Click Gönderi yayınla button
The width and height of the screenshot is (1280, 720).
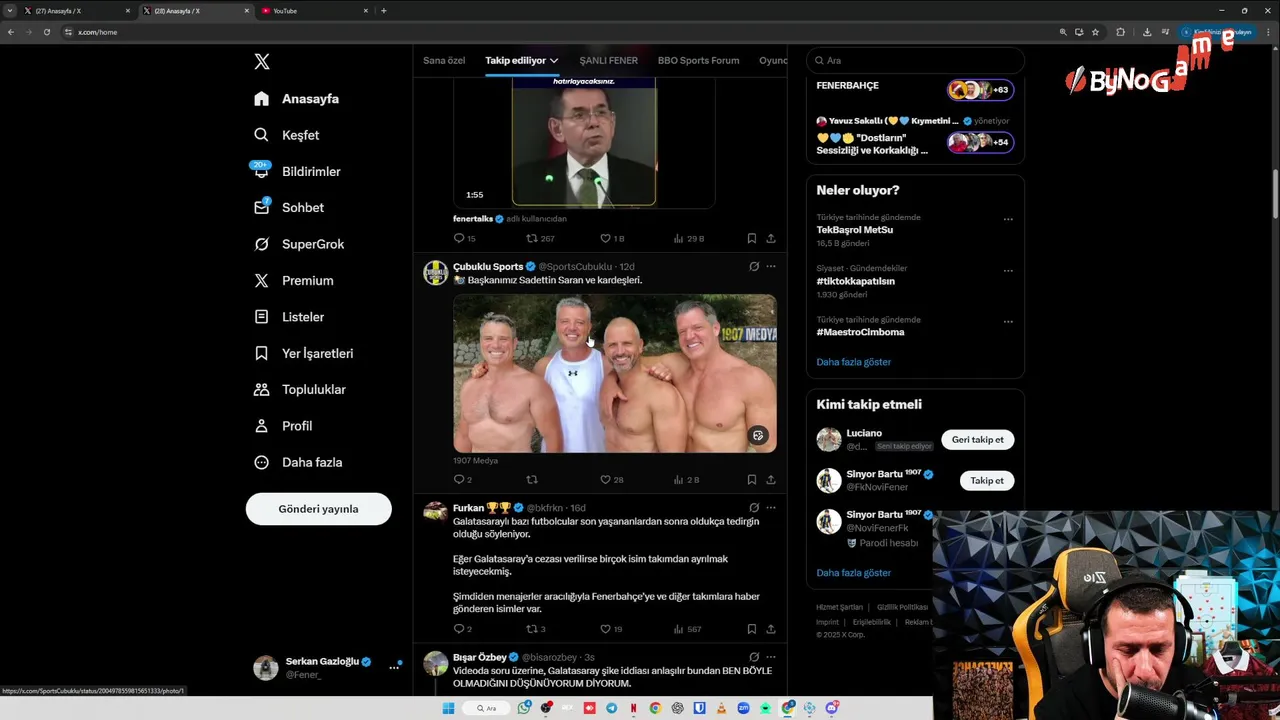coord(318,509)
